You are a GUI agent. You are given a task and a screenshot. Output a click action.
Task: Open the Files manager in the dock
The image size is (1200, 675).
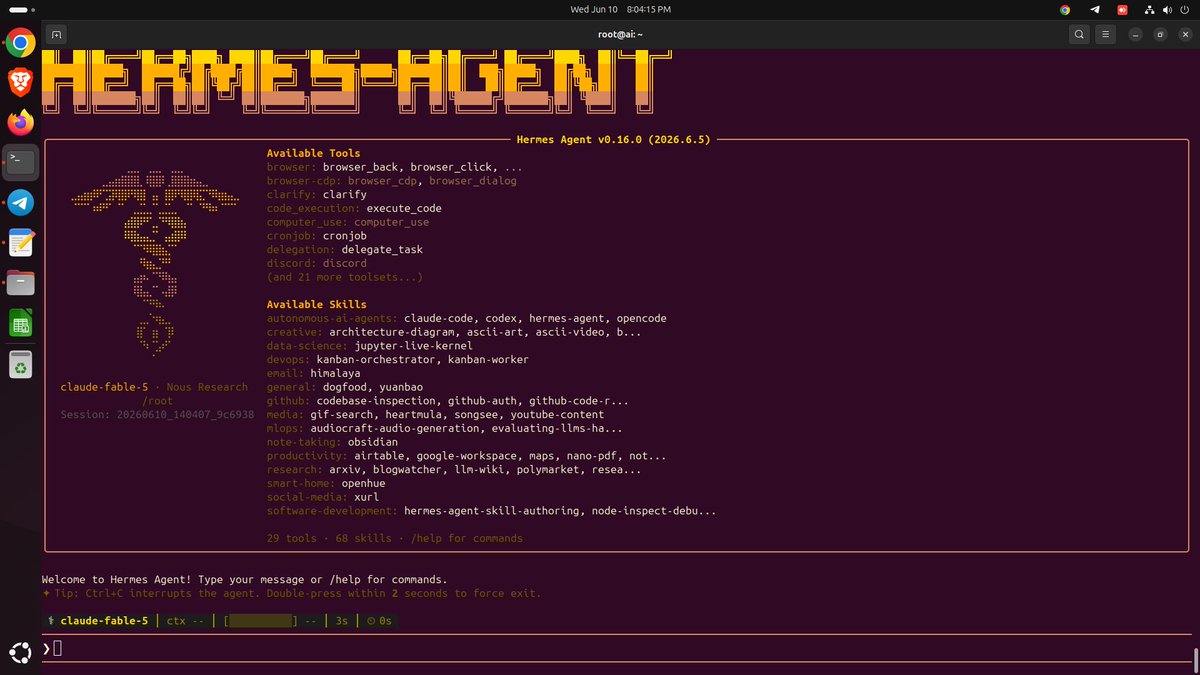coord(21,283)
